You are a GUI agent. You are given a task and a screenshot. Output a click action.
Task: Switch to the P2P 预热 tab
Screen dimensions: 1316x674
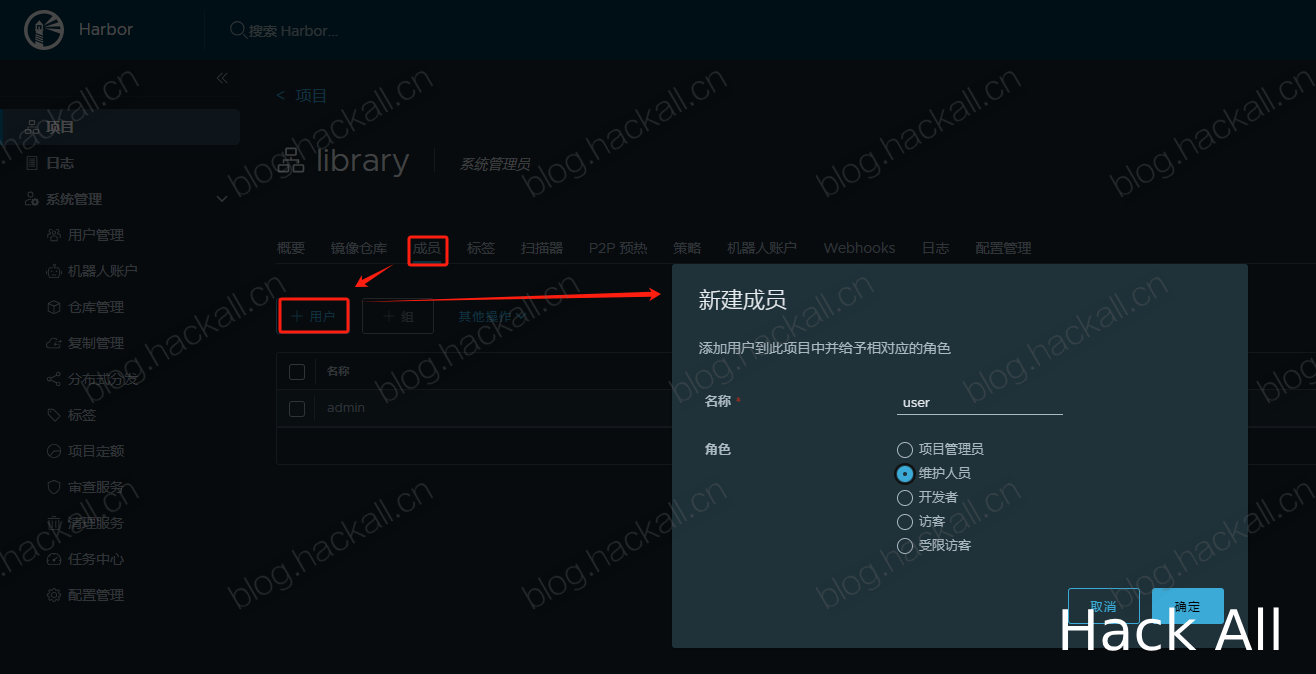tap(618, 248)
